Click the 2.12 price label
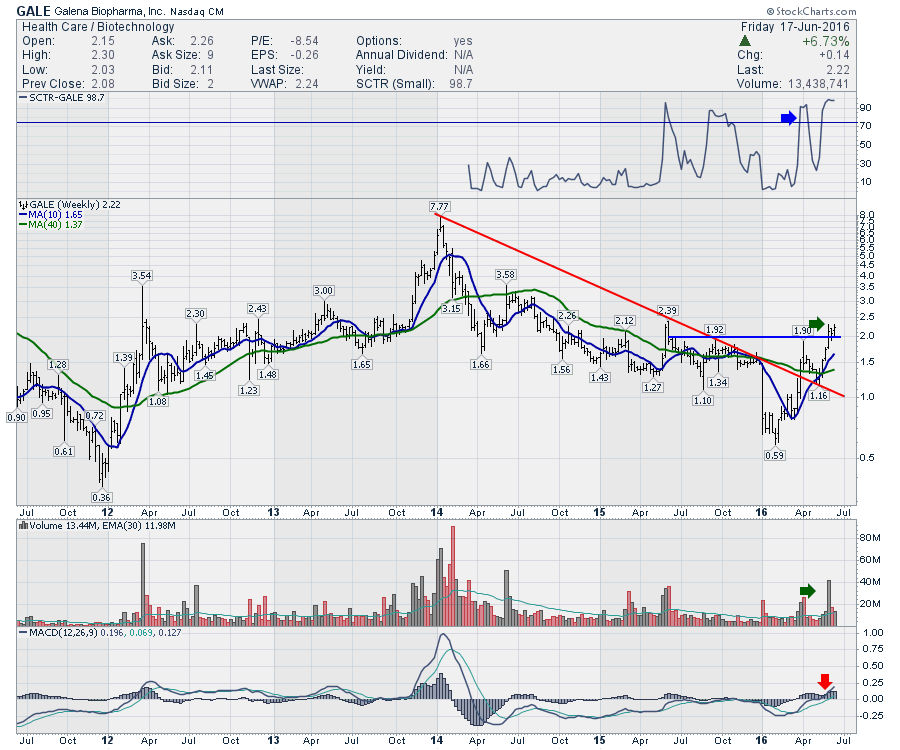 coord(624,320)
